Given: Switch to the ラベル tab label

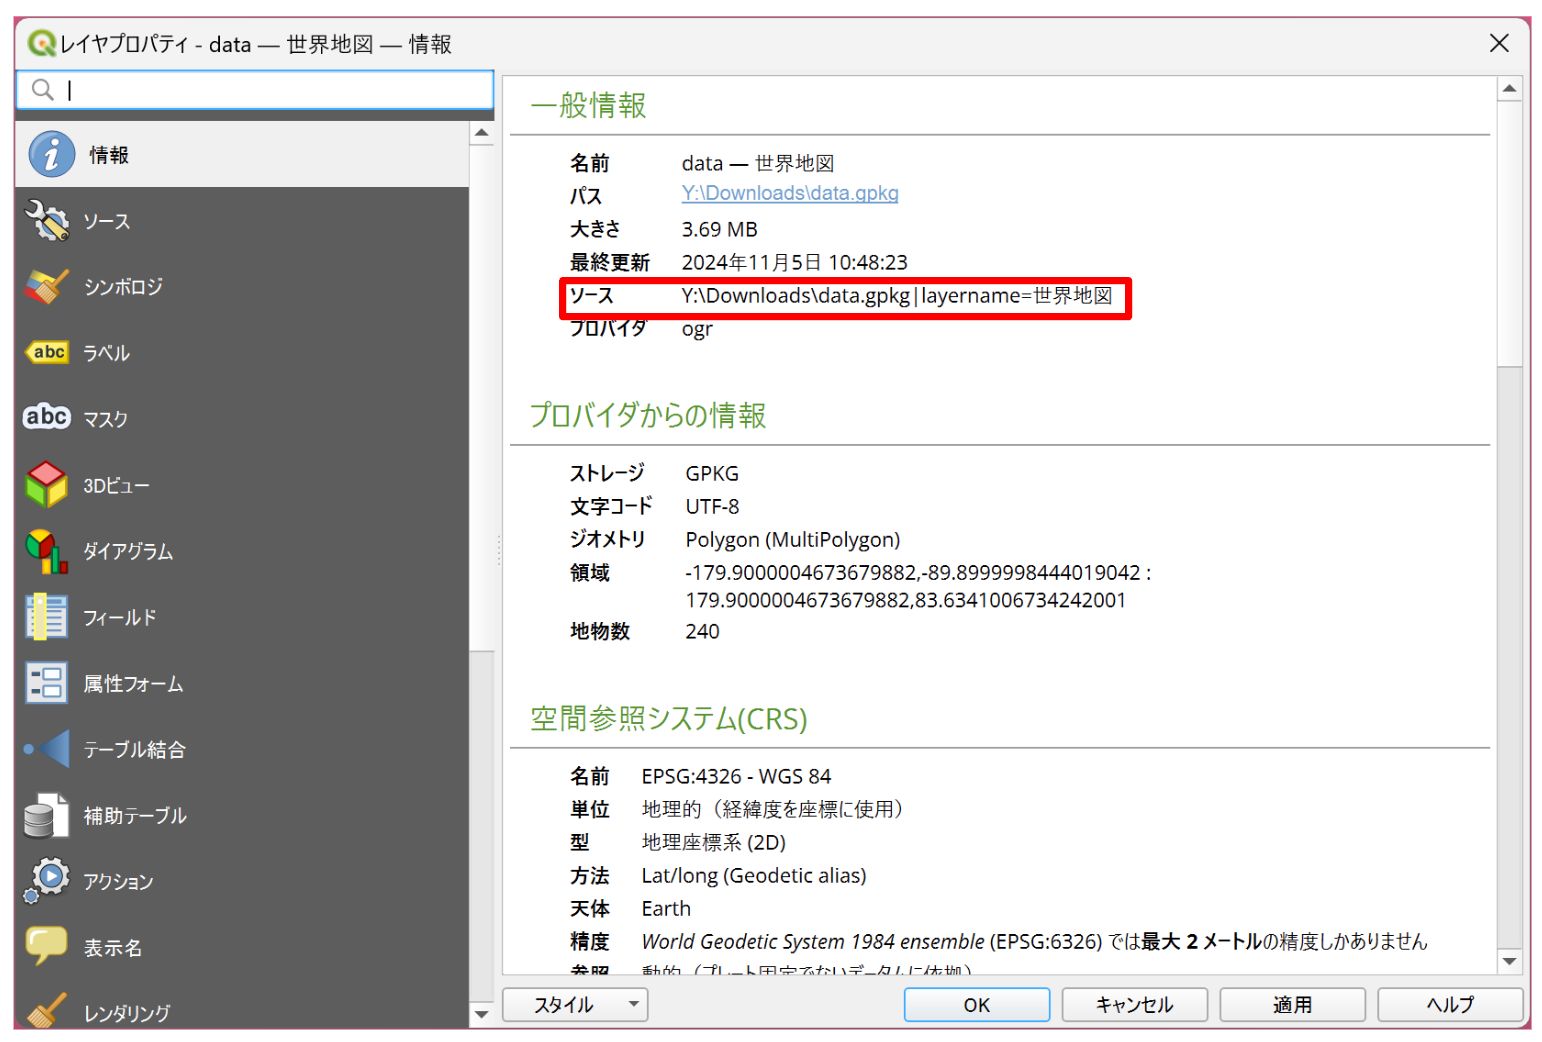Looking at the screenshot, I should coord(107,353).
